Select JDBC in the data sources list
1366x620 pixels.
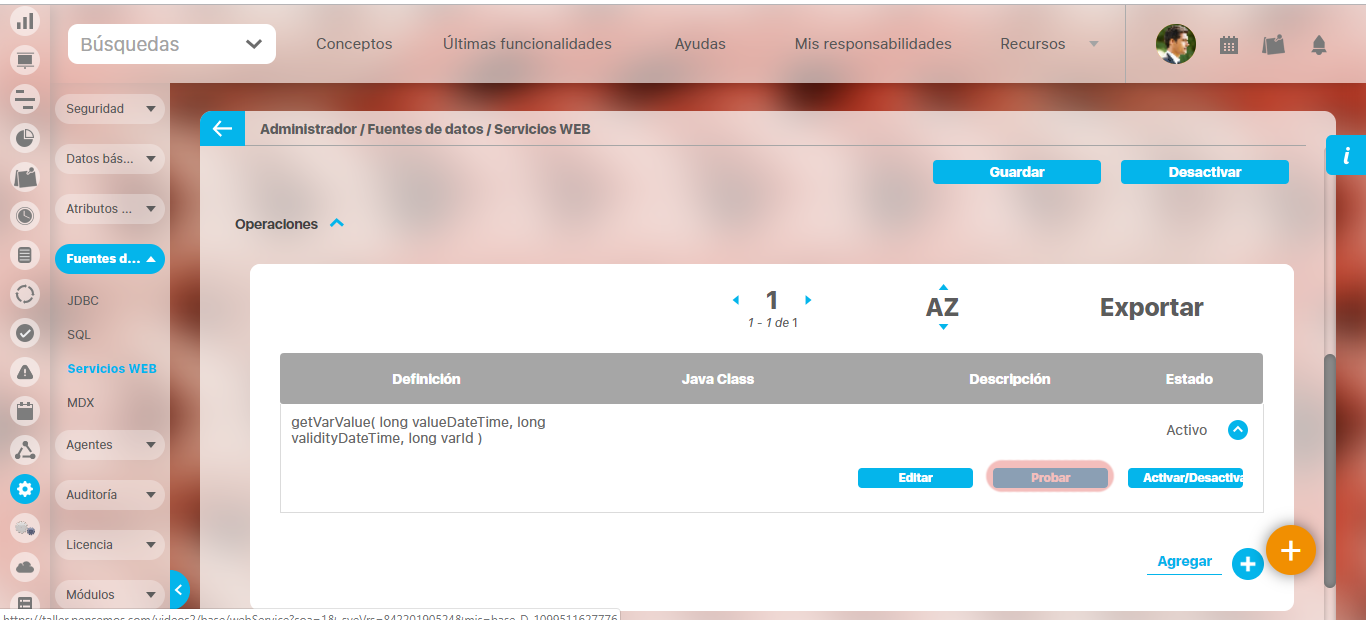click(x=83, y=300)
